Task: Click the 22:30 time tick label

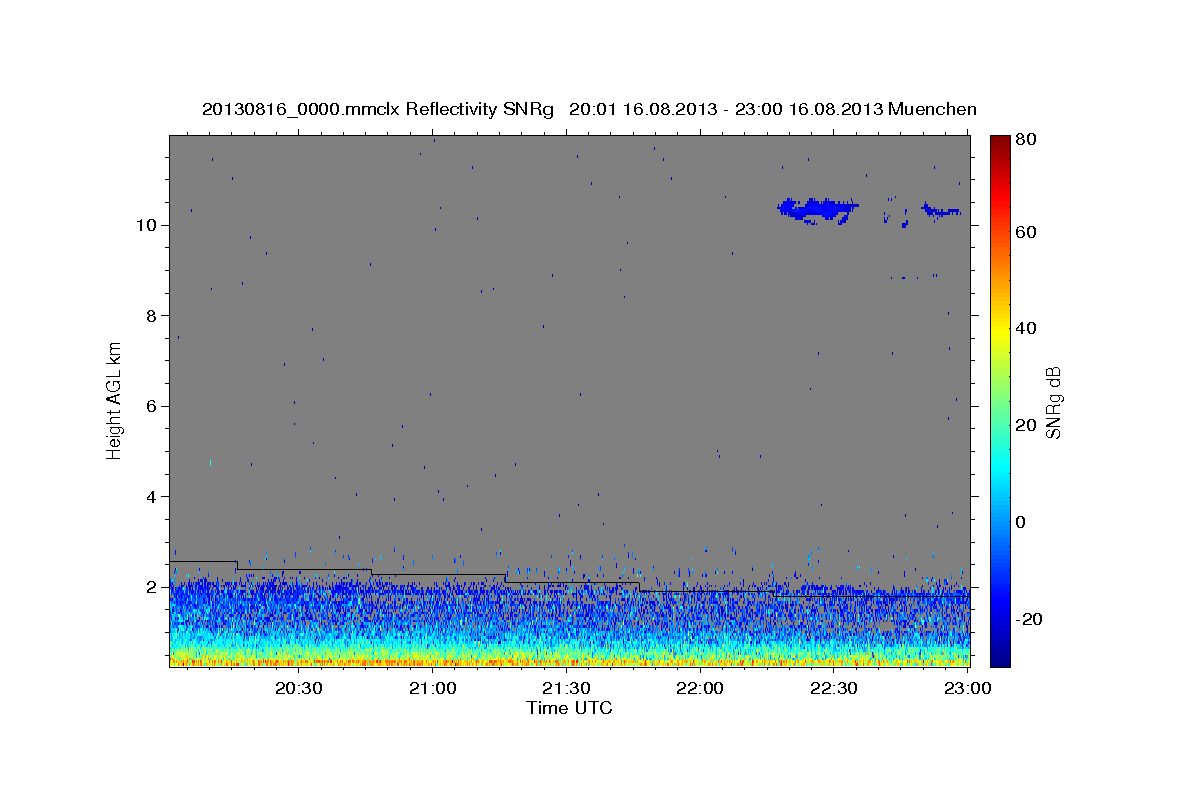Action: pos(834,688)
